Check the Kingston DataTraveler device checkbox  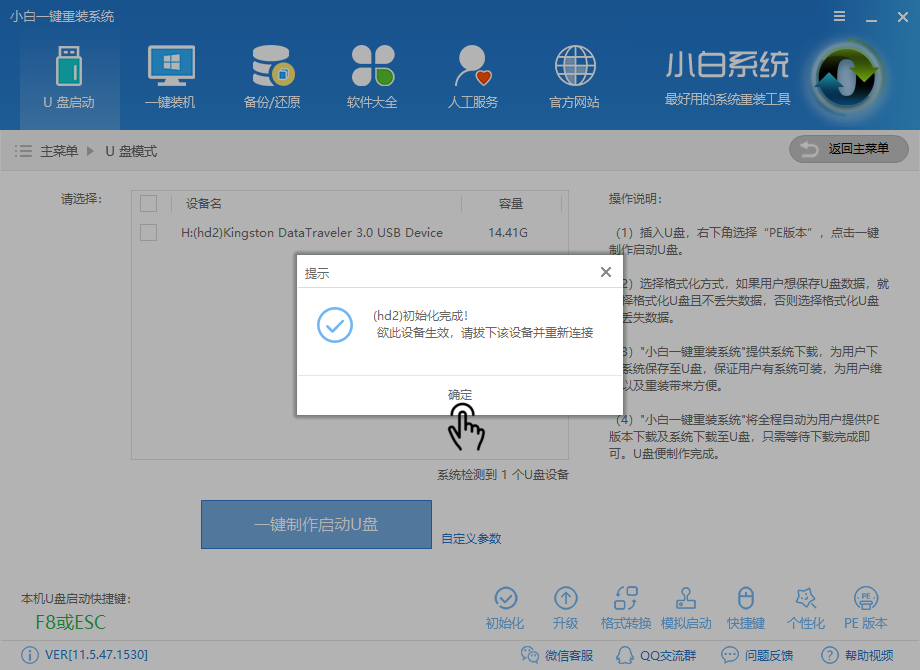149,232
